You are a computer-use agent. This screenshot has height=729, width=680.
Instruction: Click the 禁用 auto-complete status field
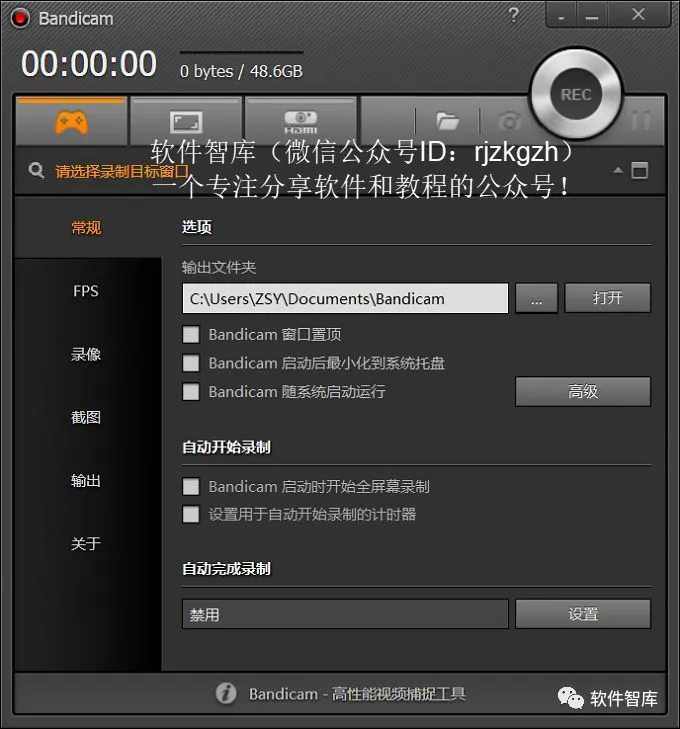coord(345,614)
